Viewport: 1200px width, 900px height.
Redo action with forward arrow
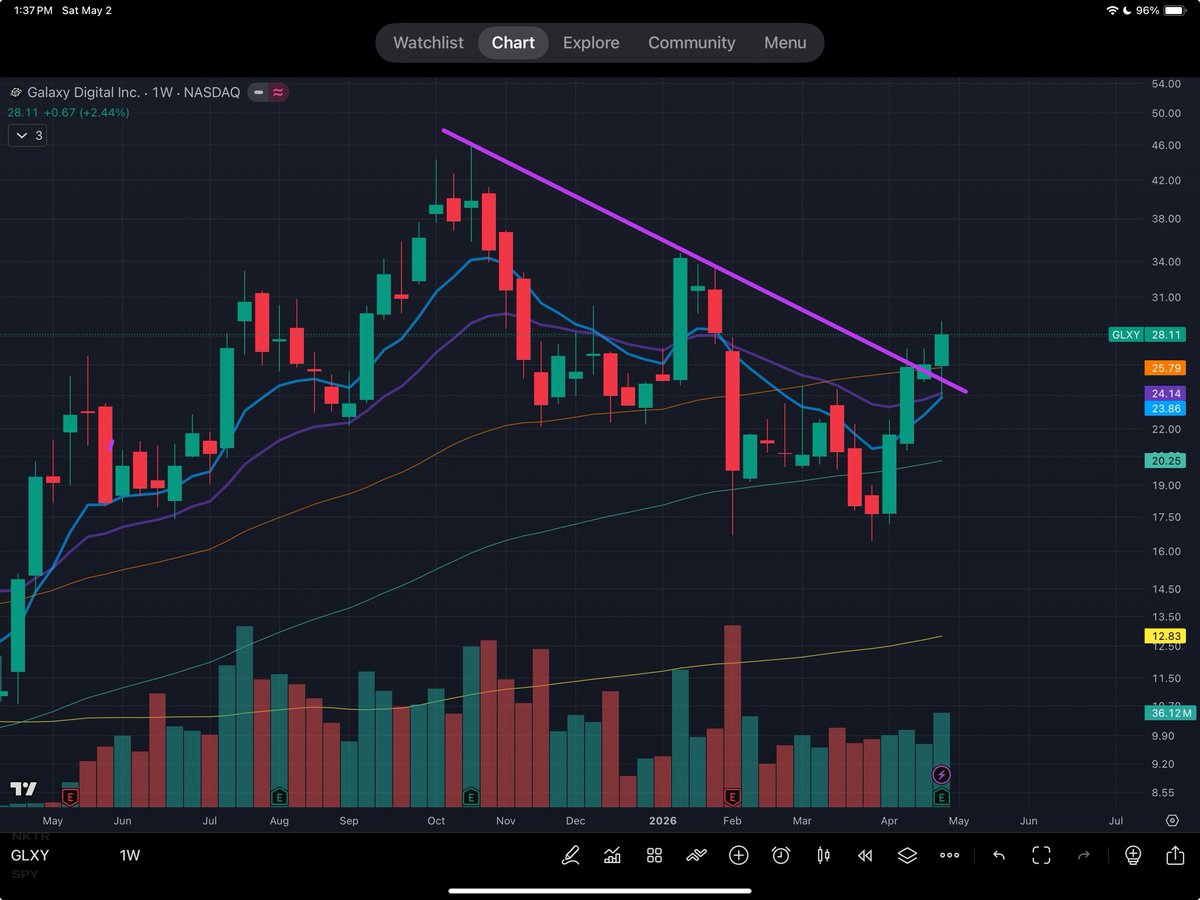coord(1084,855)
